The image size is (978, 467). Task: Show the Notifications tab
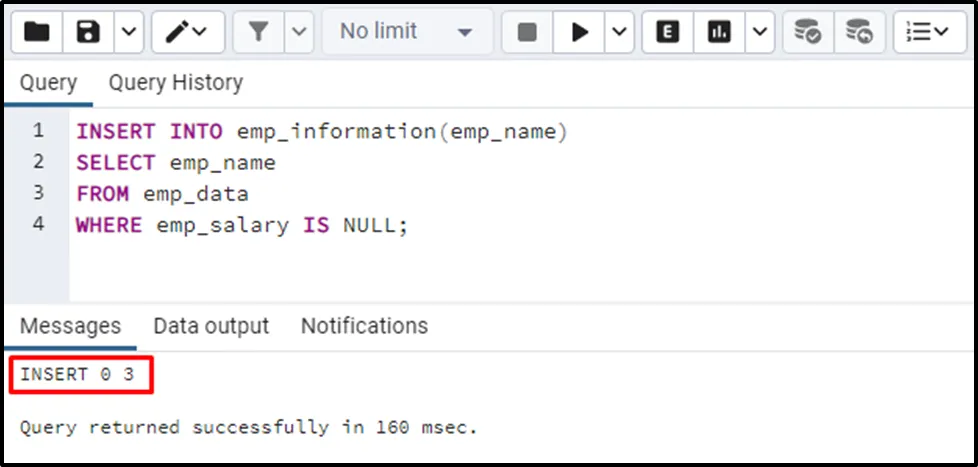(364, 326)
